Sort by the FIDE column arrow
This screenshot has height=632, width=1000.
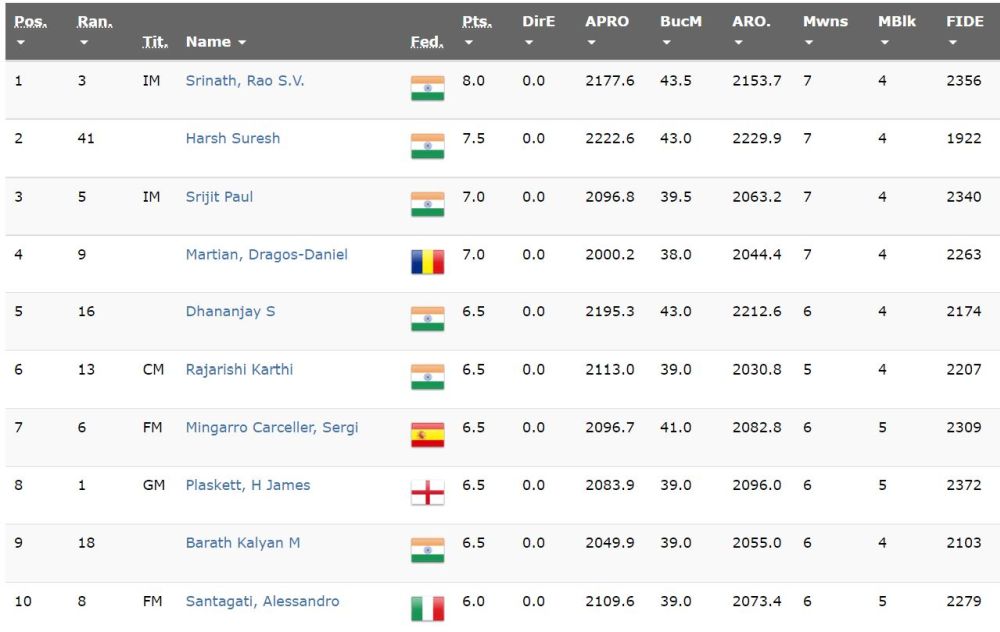952,43
